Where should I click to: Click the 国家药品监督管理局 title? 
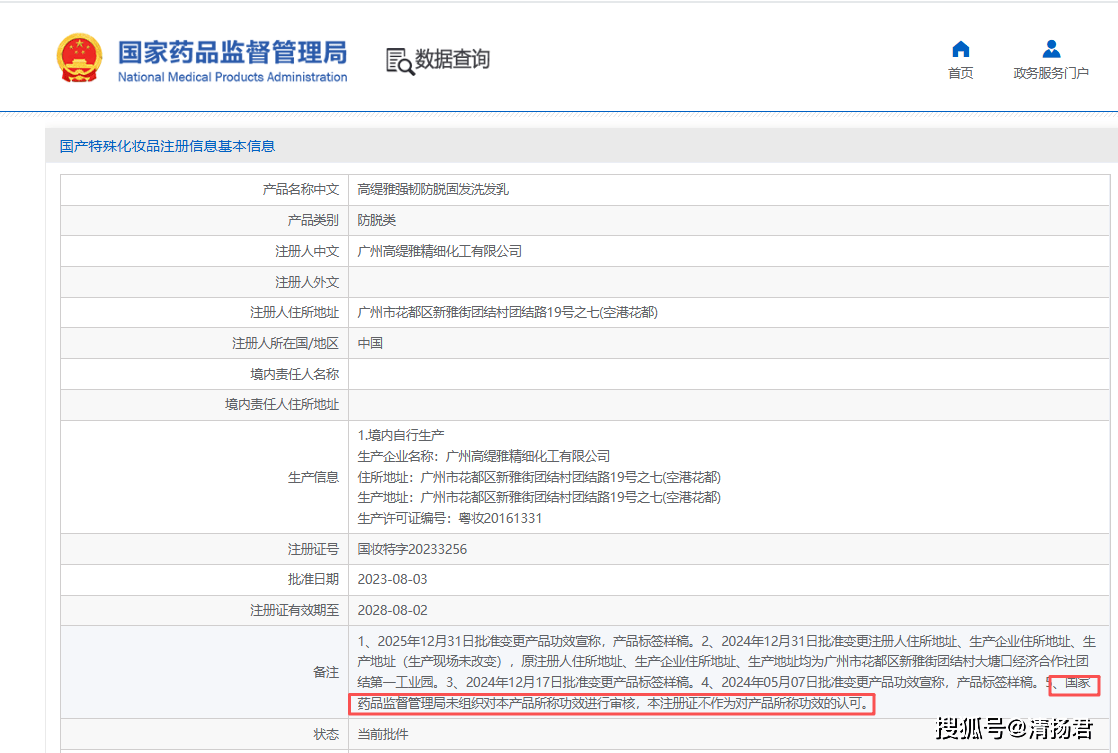point(232,52)
